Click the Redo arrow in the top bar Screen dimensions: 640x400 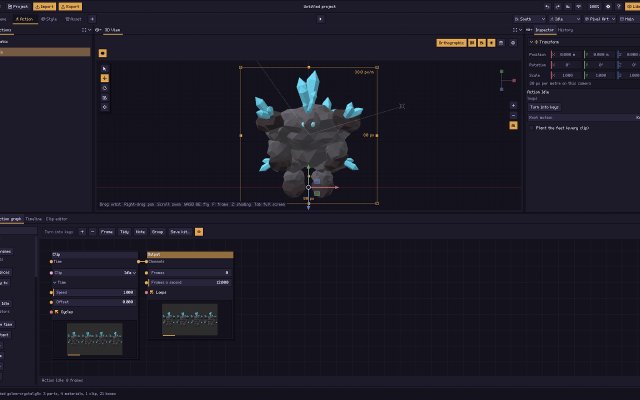click(558, 7)
